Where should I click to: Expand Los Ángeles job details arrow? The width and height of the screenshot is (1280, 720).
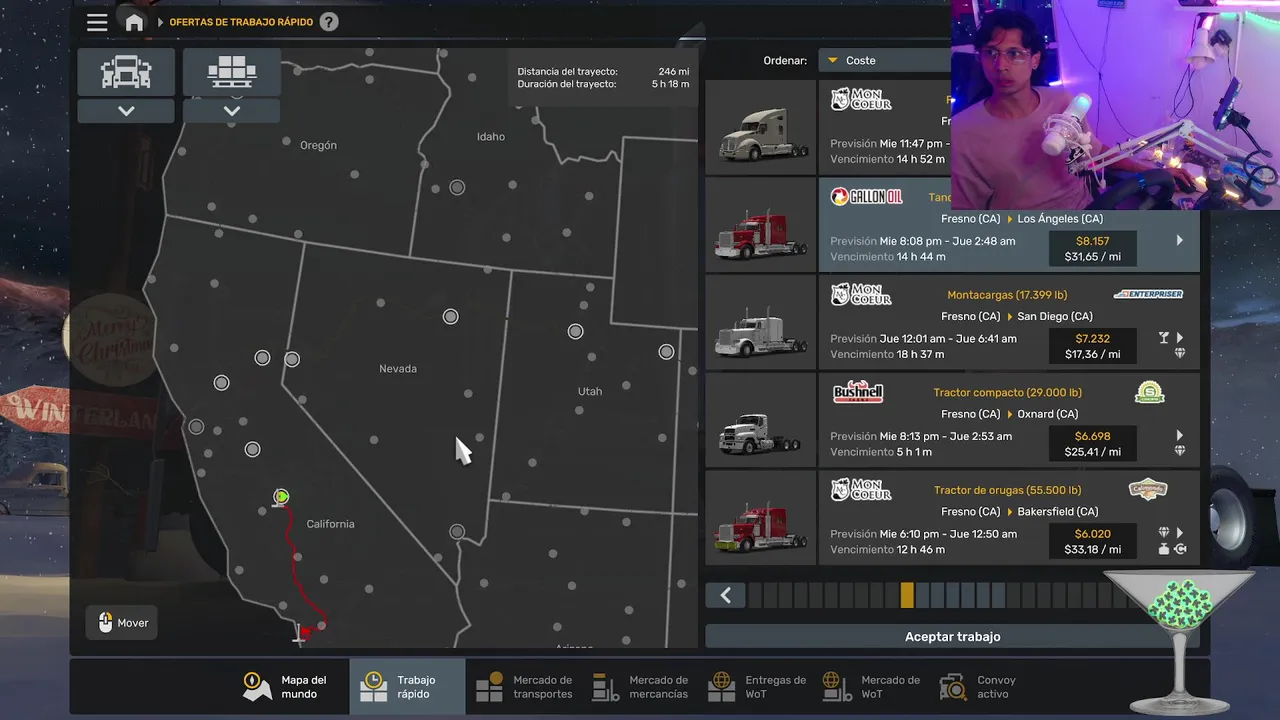(x=1180, y=240)
